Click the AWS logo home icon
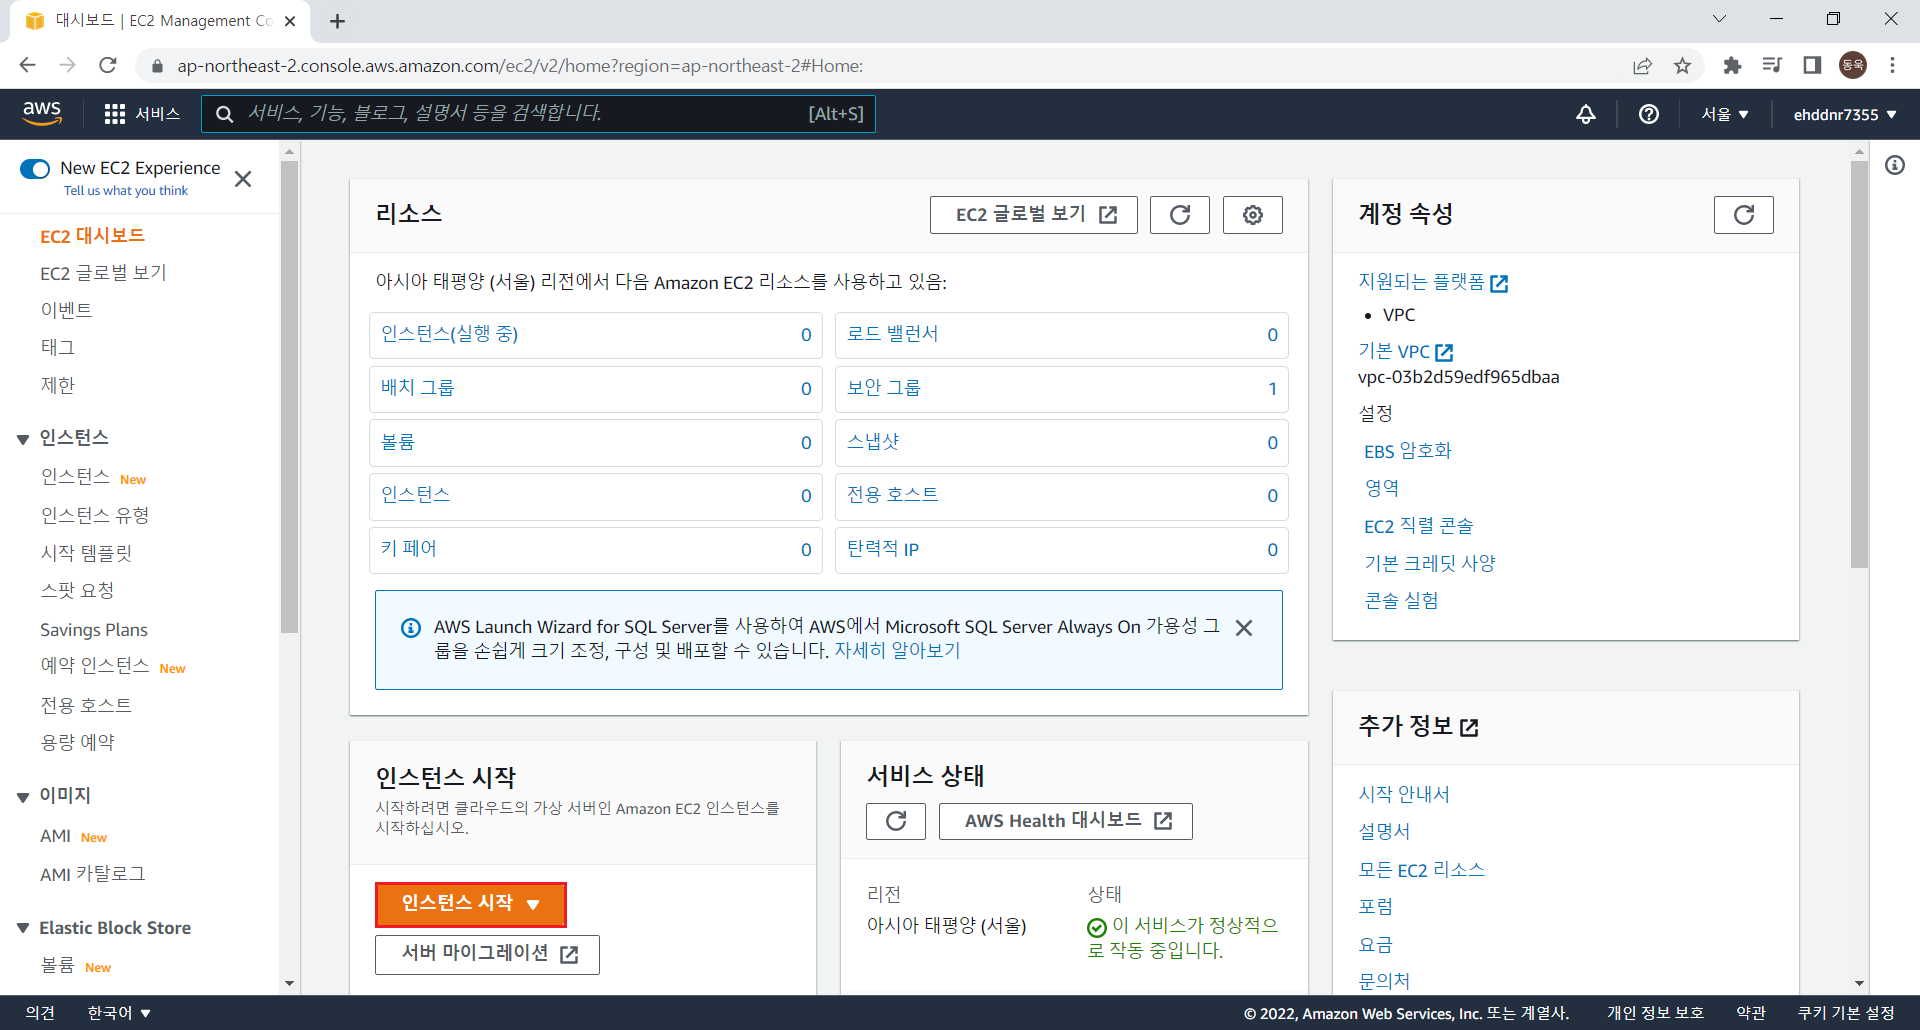This screenshot has height=1030, width=1920. click(x=42, y=113)
